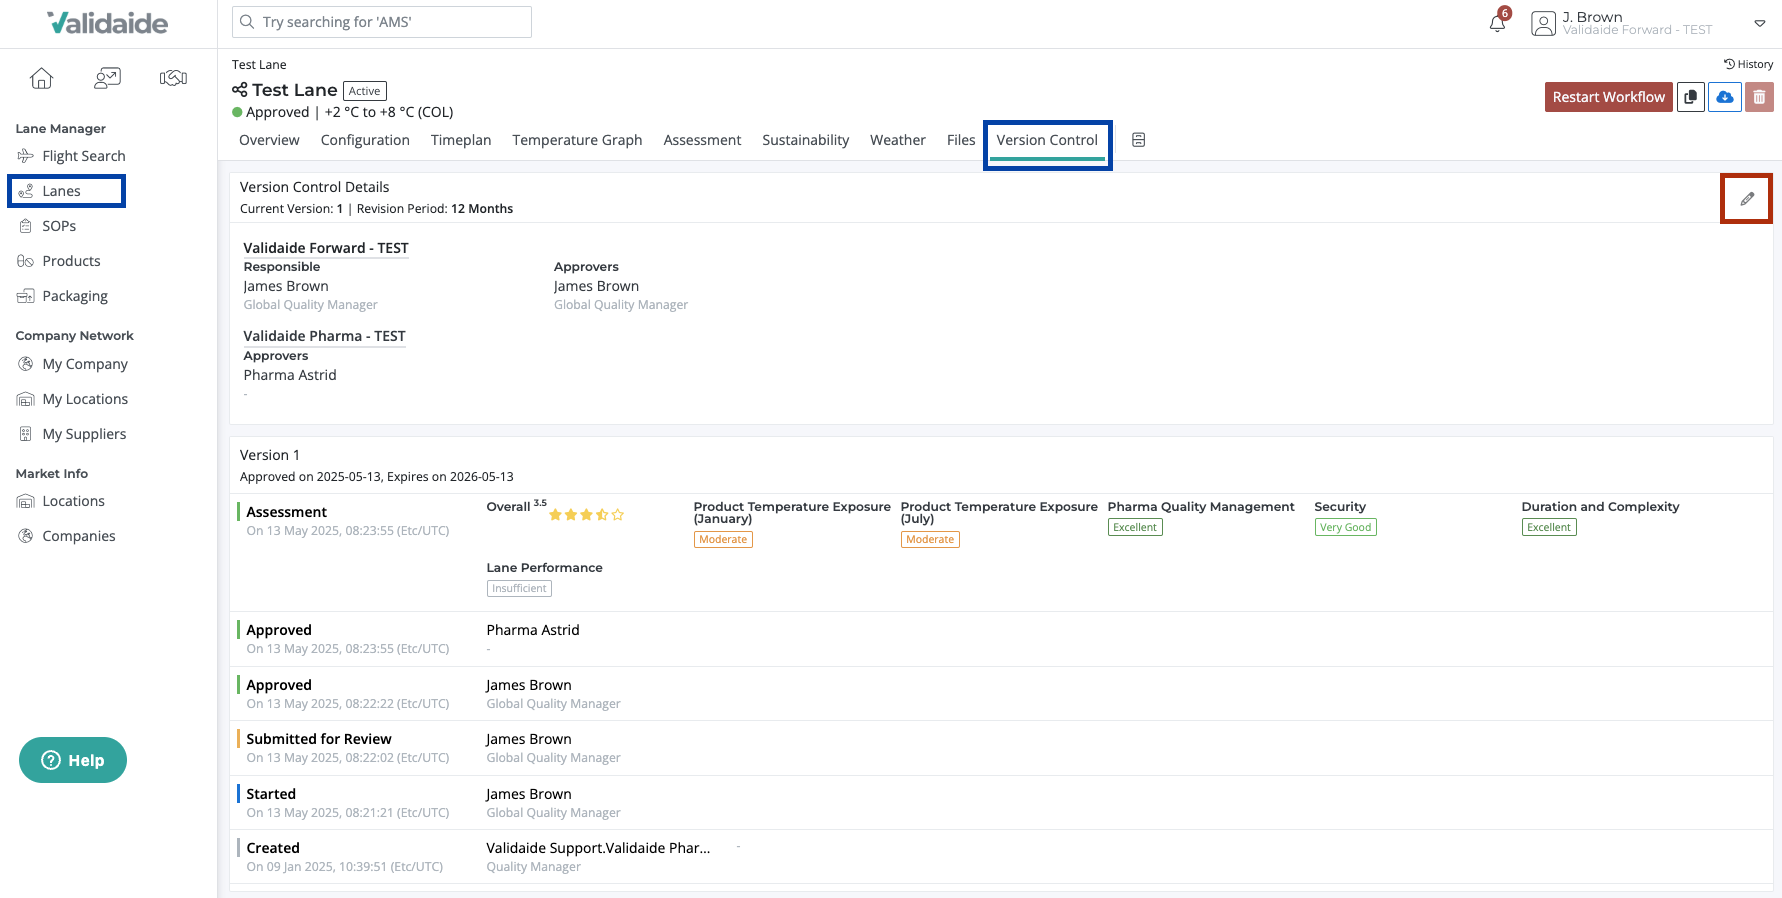Expand the user account dropdown arrow
Image resolution: width=1782 pixels, height=898 pixels.
coord(1760,23)
